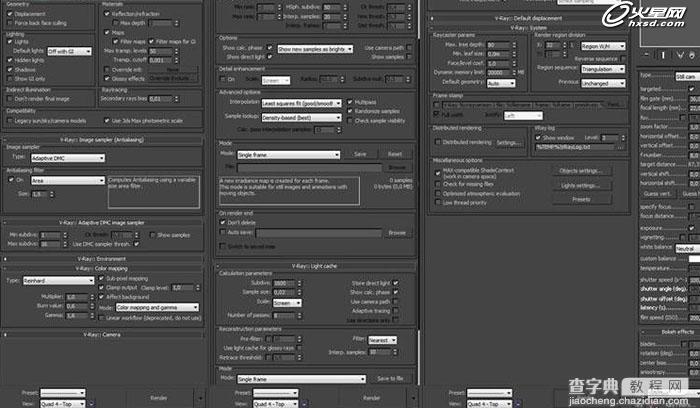Click the Light cache Subdivs input field
Viewport: 700px width, 408px height.
pos(283,283)
